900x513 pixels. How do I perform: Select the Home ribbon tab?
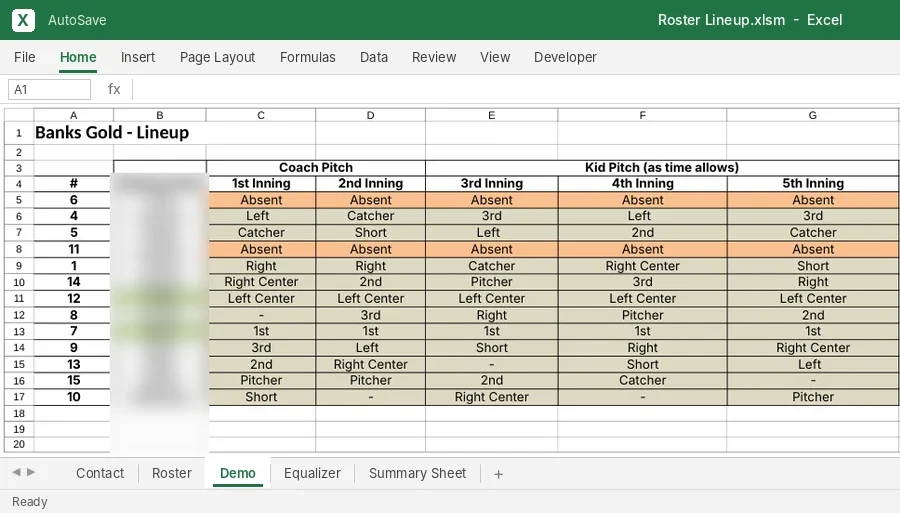pos(78,57)
